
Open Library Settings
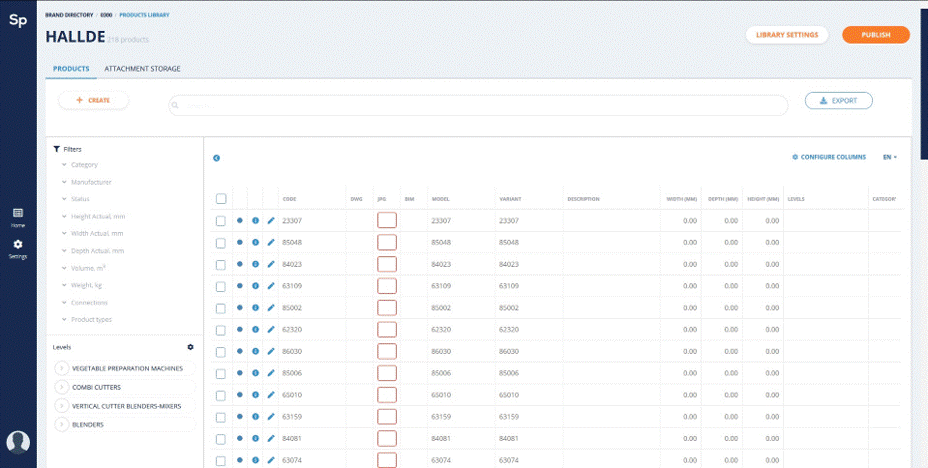[787, 35]
